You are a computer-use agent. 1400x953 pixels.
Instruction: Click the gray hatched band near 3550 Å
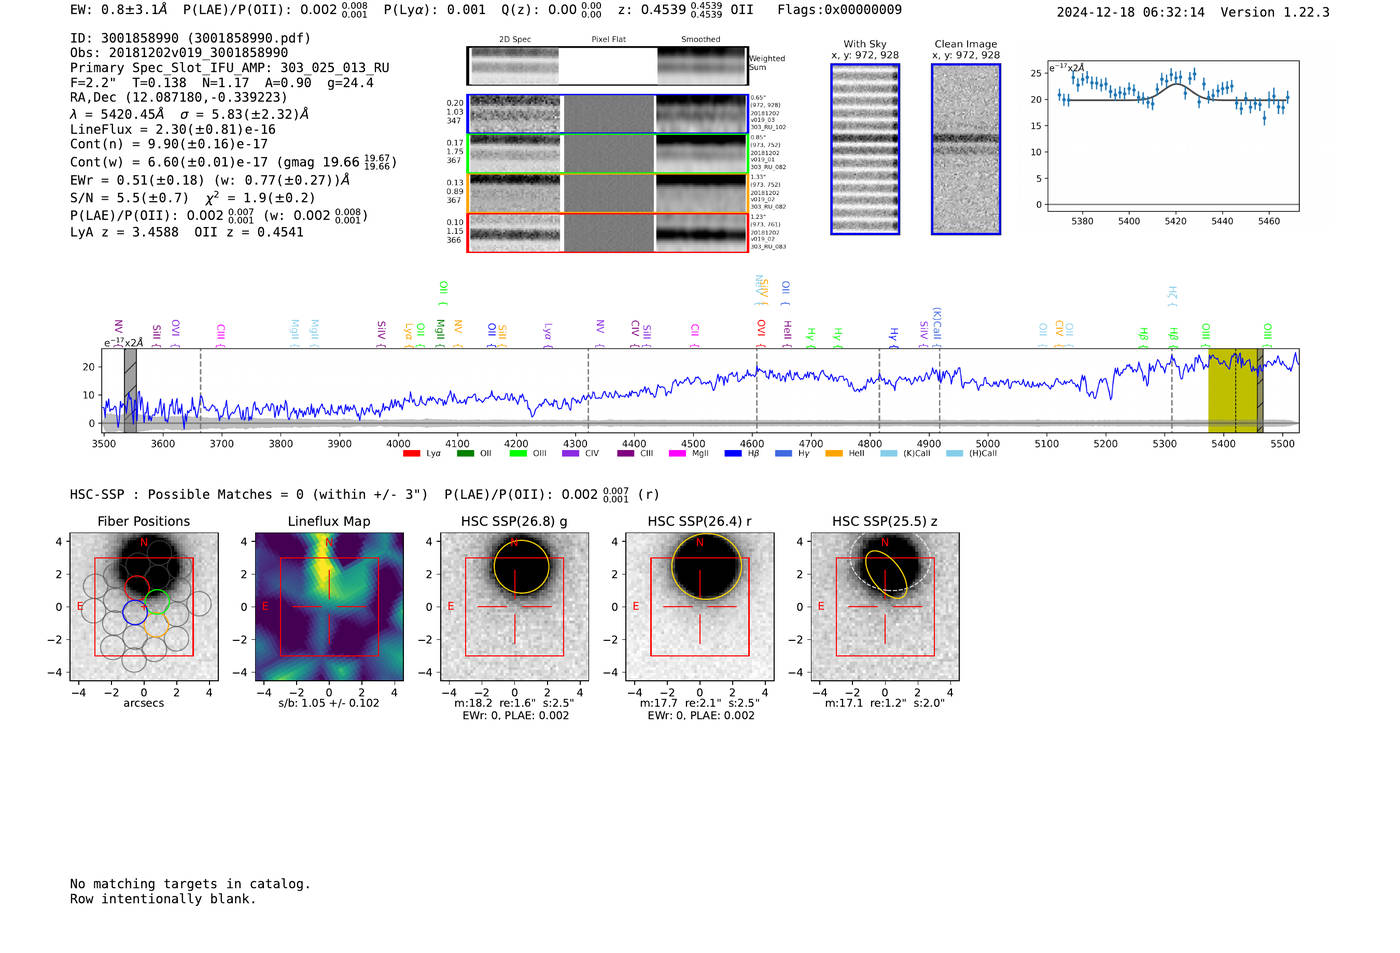[130, 390]
